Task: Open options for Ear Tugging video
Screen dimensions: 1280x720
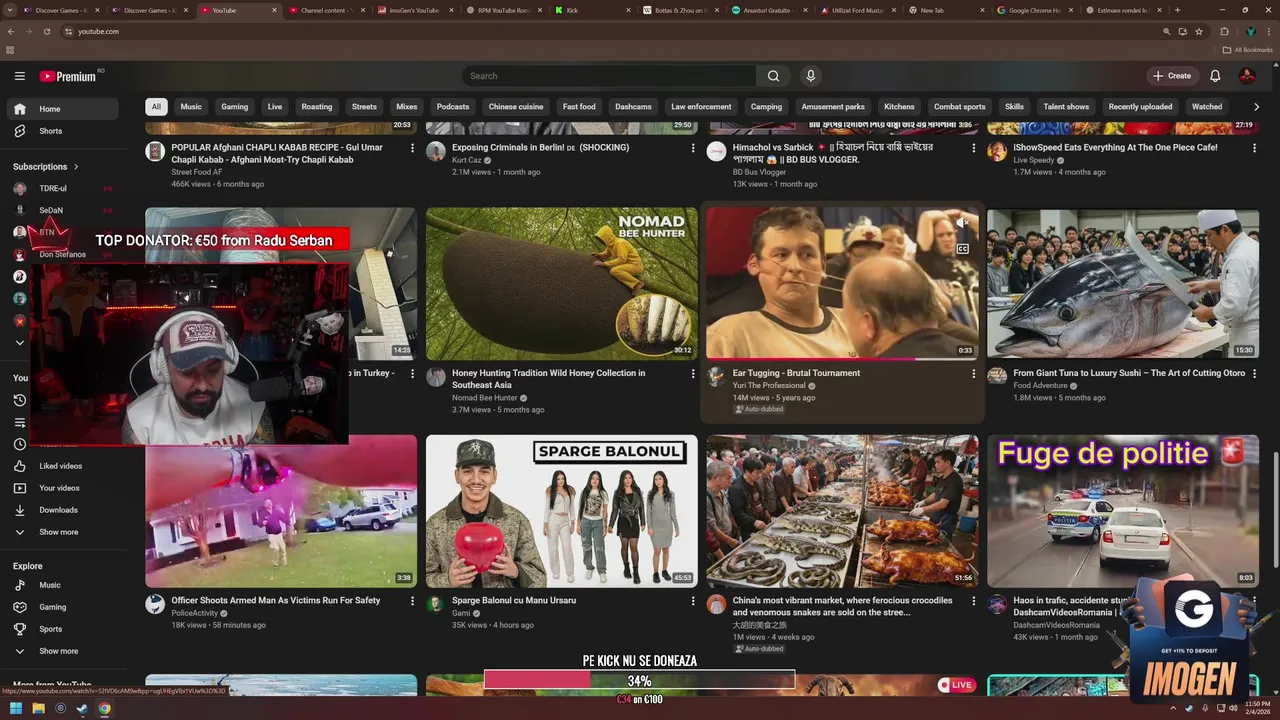Action: pyautogui.click(x=973, y=373)
